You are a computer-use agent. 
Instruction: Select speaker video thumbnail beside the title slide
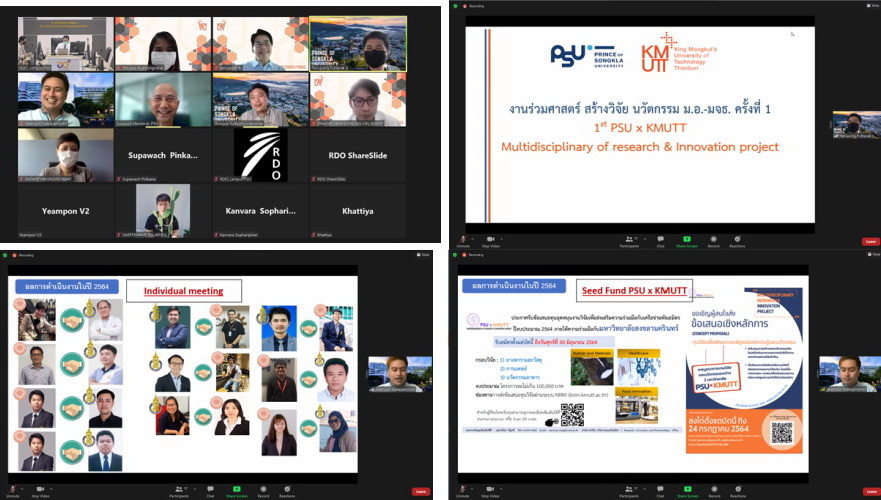tap(856, 125)
